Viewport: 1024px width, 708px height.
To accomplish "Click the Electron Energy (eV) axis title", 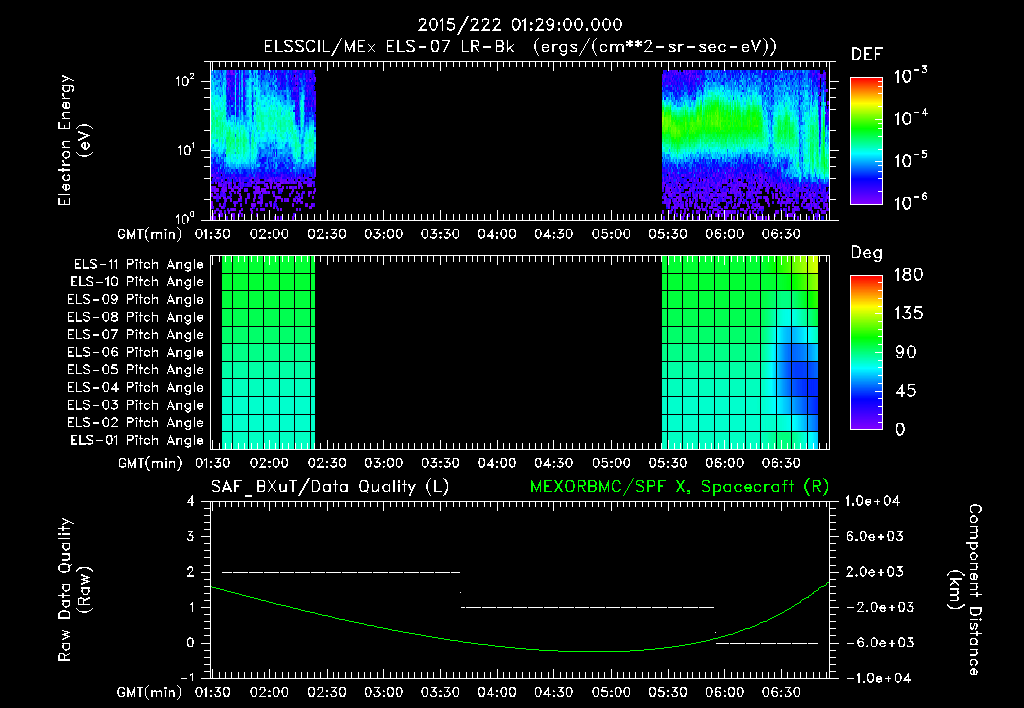I will 74,140.
